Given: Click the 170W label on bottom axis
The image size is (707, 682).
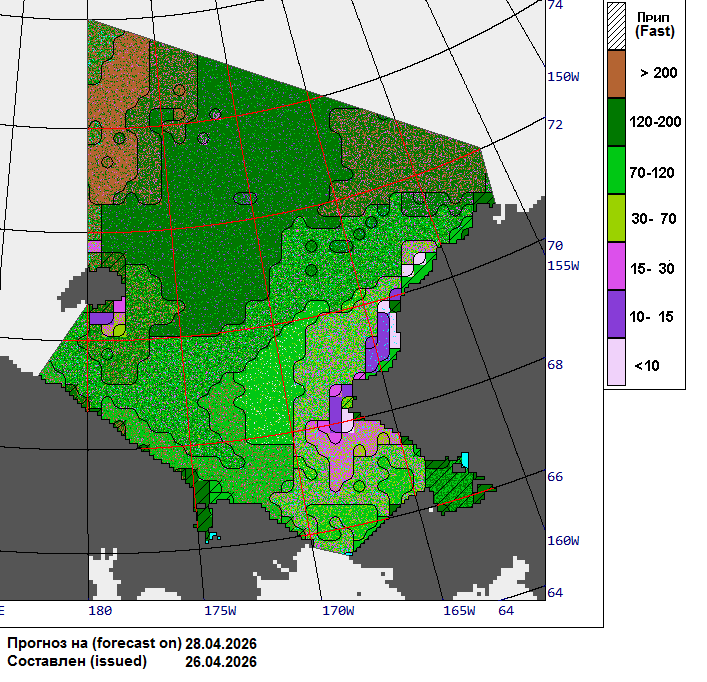Looking at the screenshot, I should [x=338, y=610].
